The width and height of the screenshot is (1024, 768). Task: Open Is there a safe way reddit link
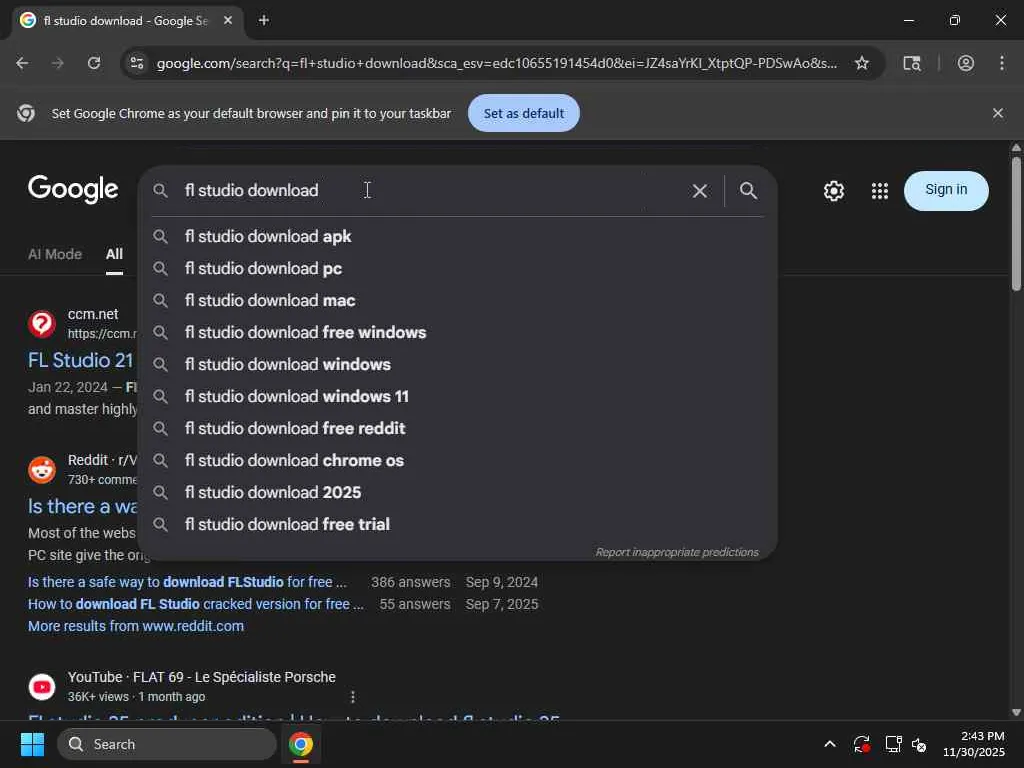pyautogui.click(x=187, y=582)
